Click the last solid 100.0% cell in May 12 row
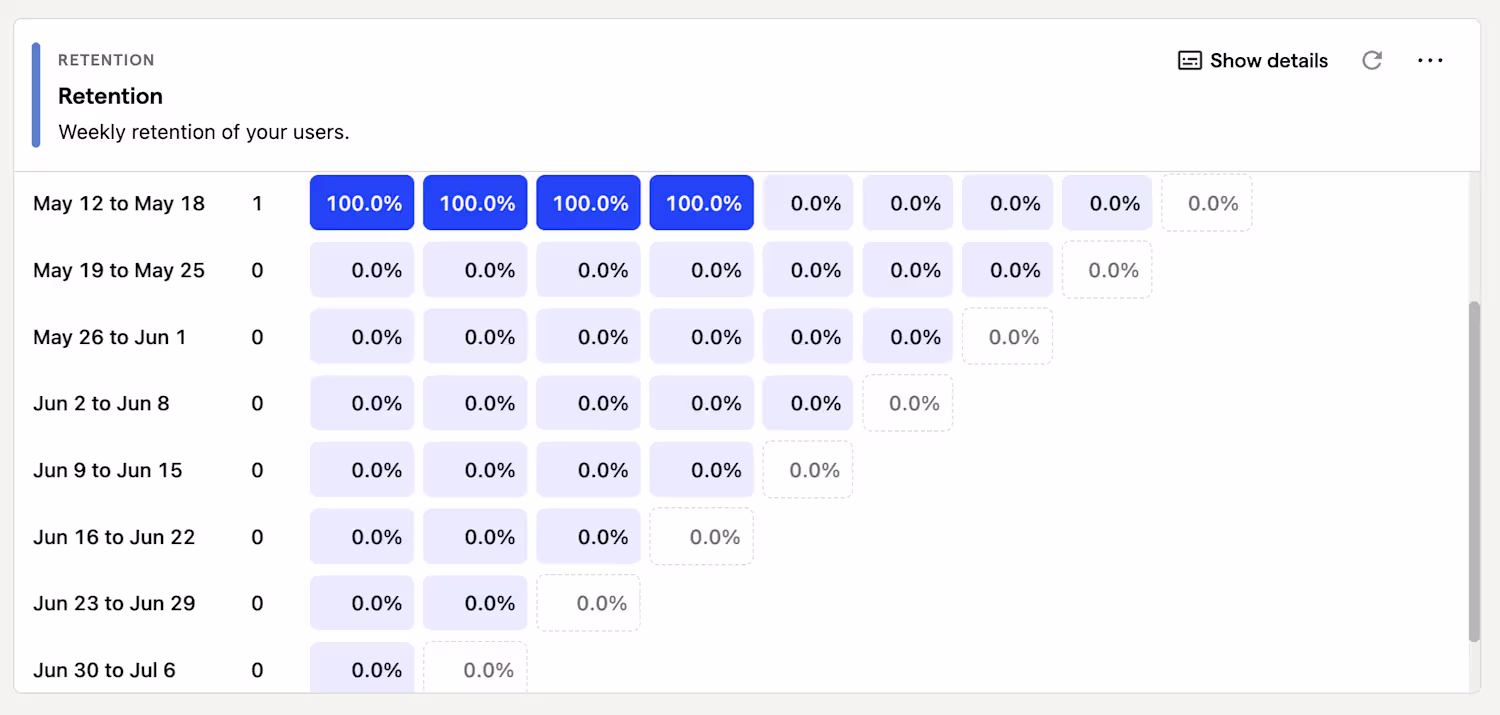Screen dimensions: 1500x715 pyautogui.click(x=702, y=204)
